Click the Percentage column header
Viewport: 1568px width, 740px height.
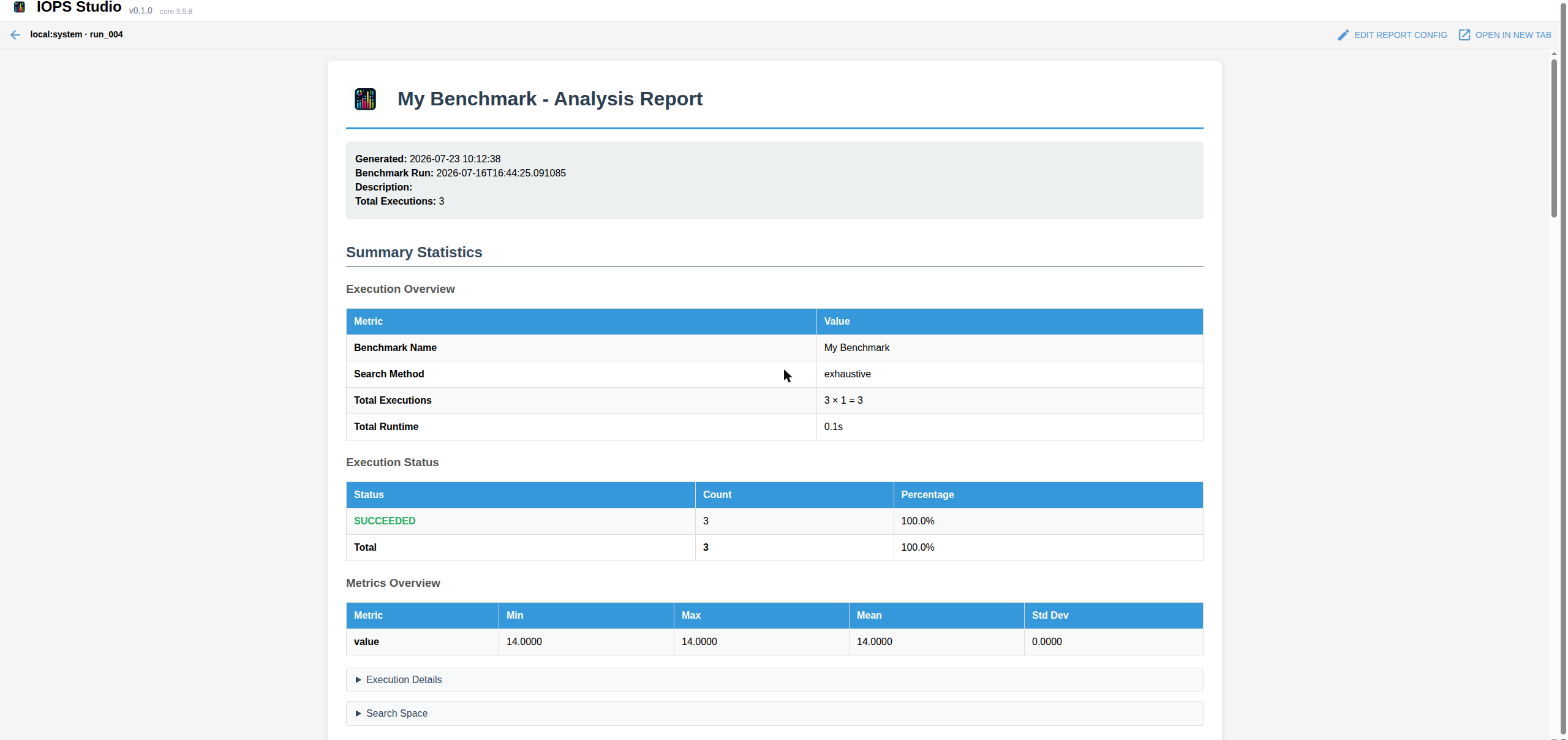pos(1048,495)
